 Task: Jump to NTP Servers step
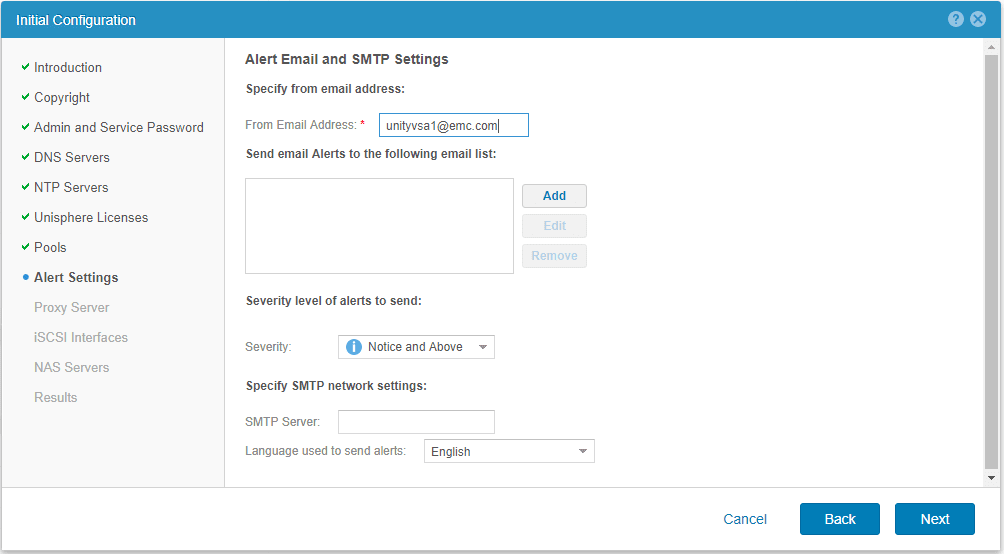(71, 187)
